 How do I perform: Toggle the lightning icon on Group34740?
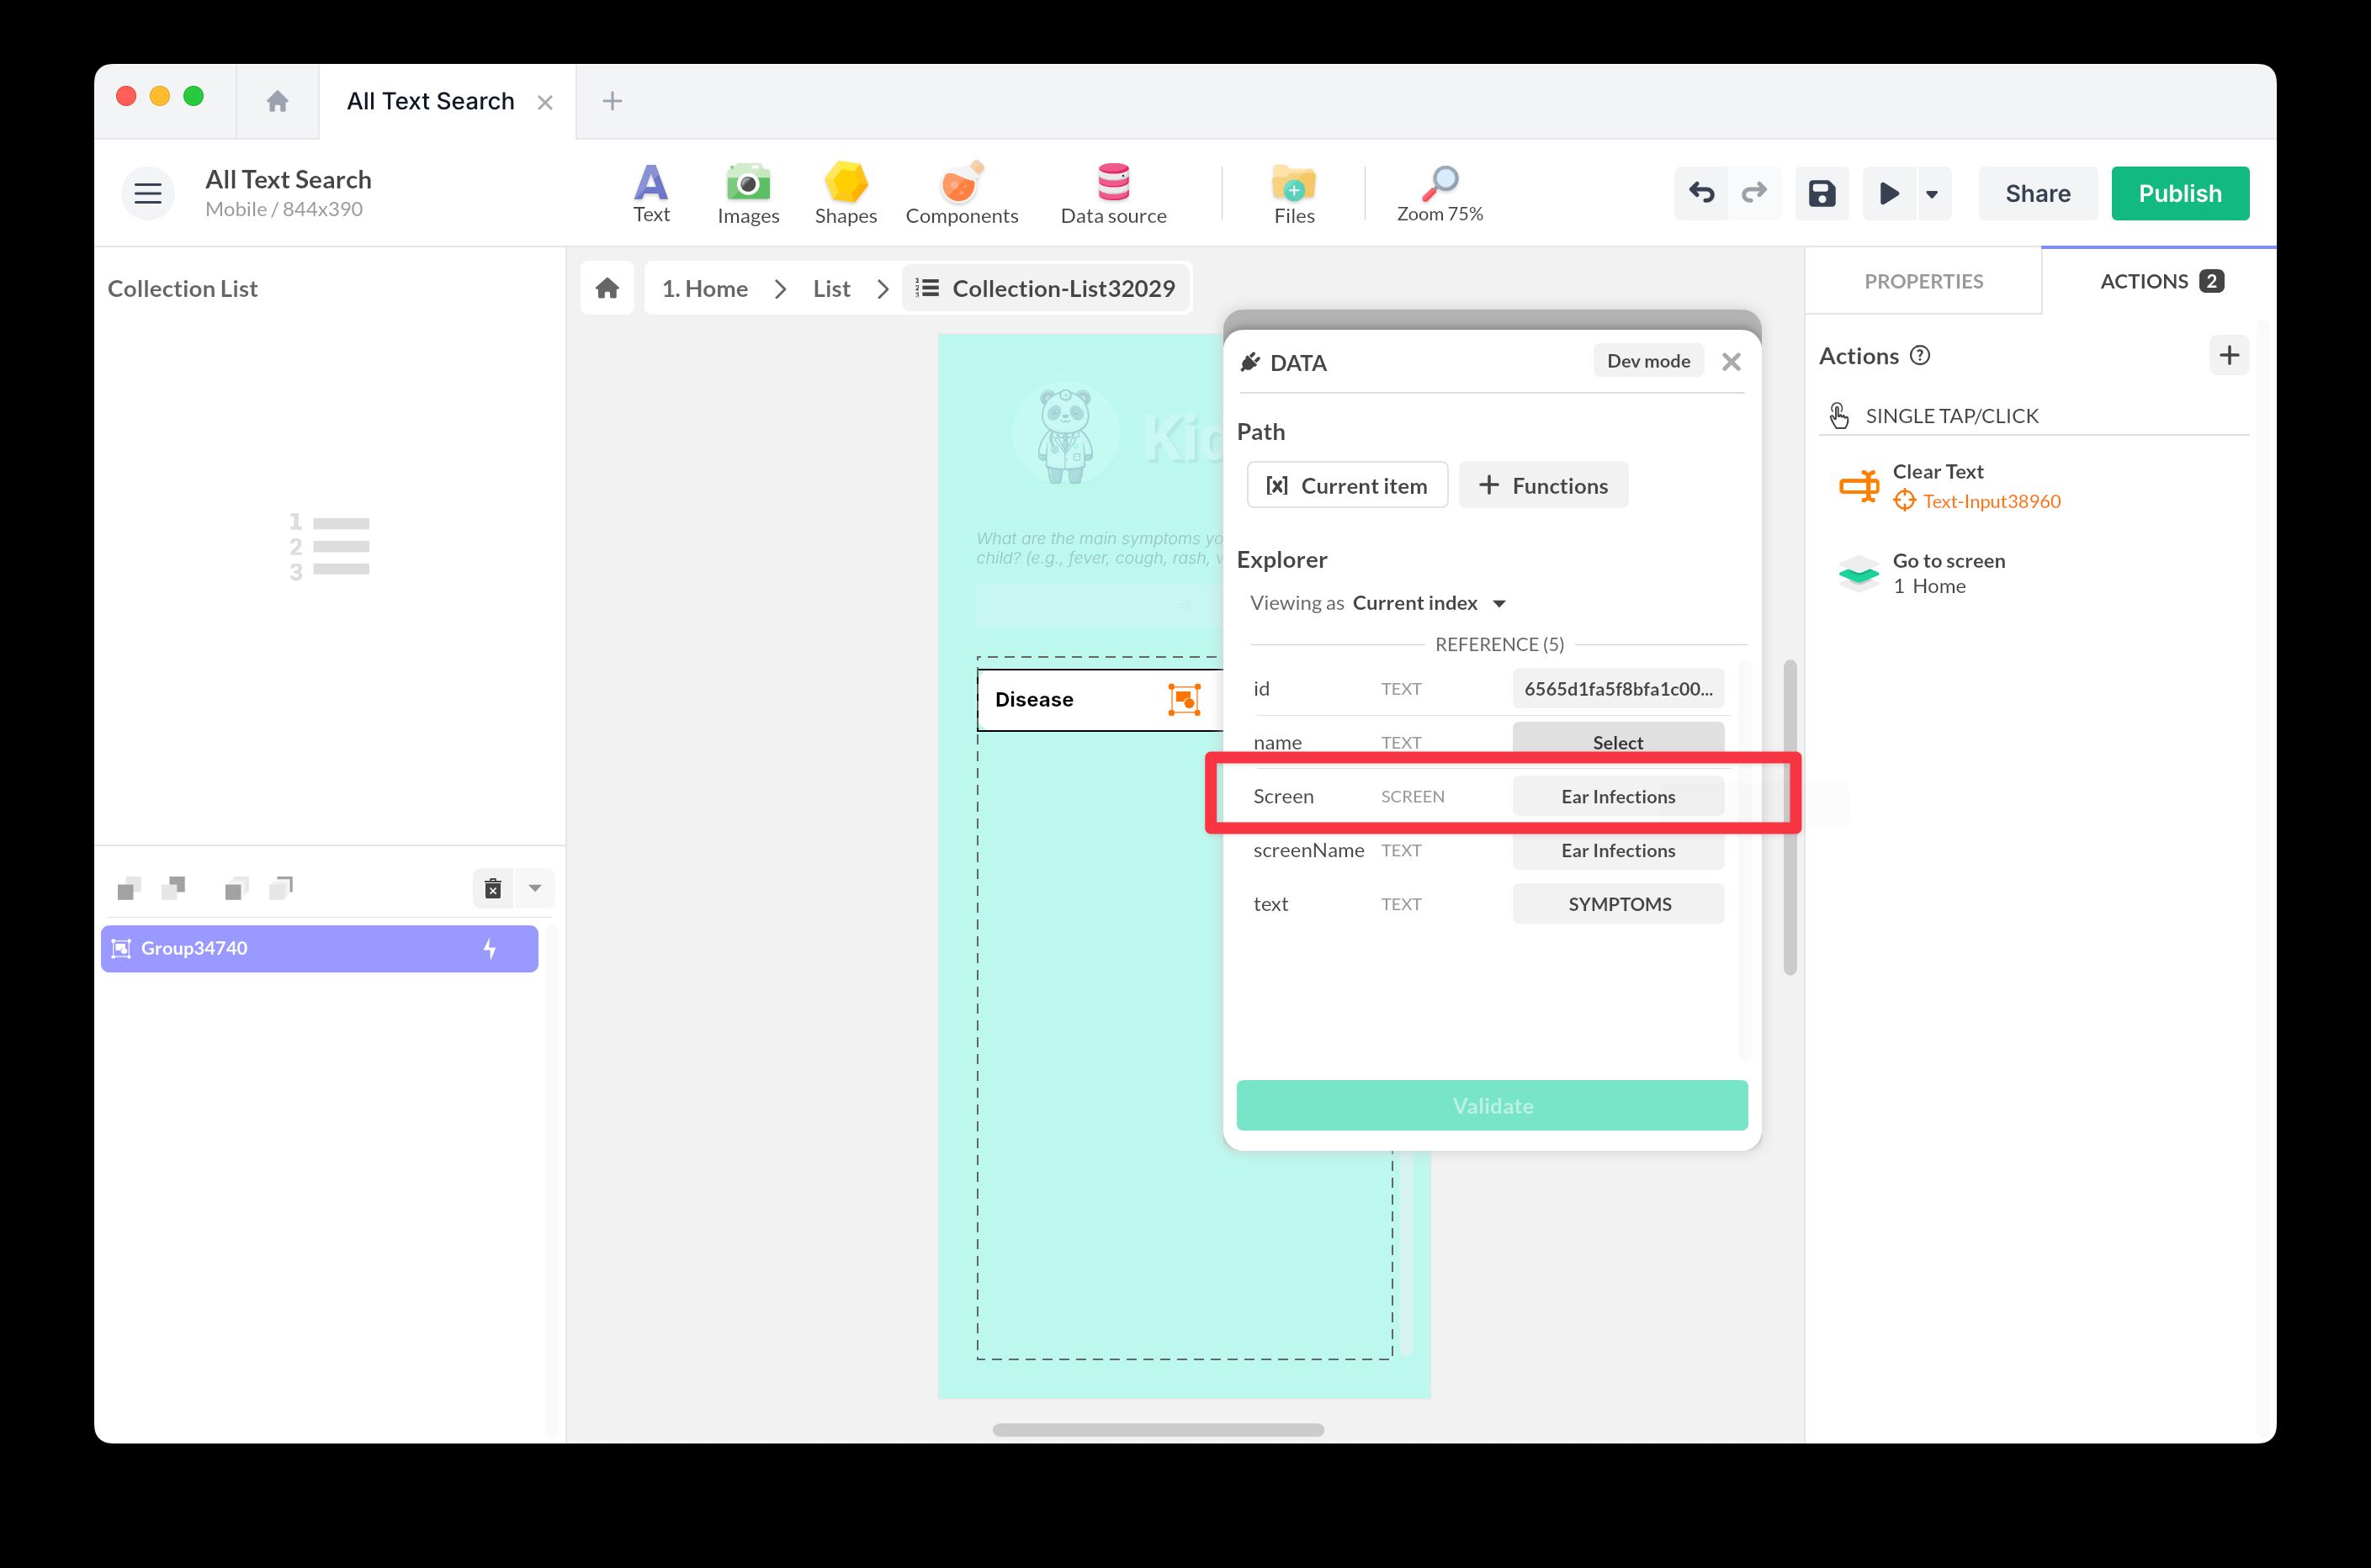490,948
